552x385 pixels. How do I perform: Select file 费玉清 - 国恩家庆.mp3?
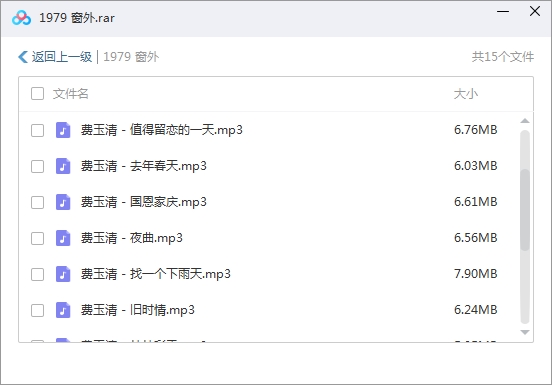144,202
